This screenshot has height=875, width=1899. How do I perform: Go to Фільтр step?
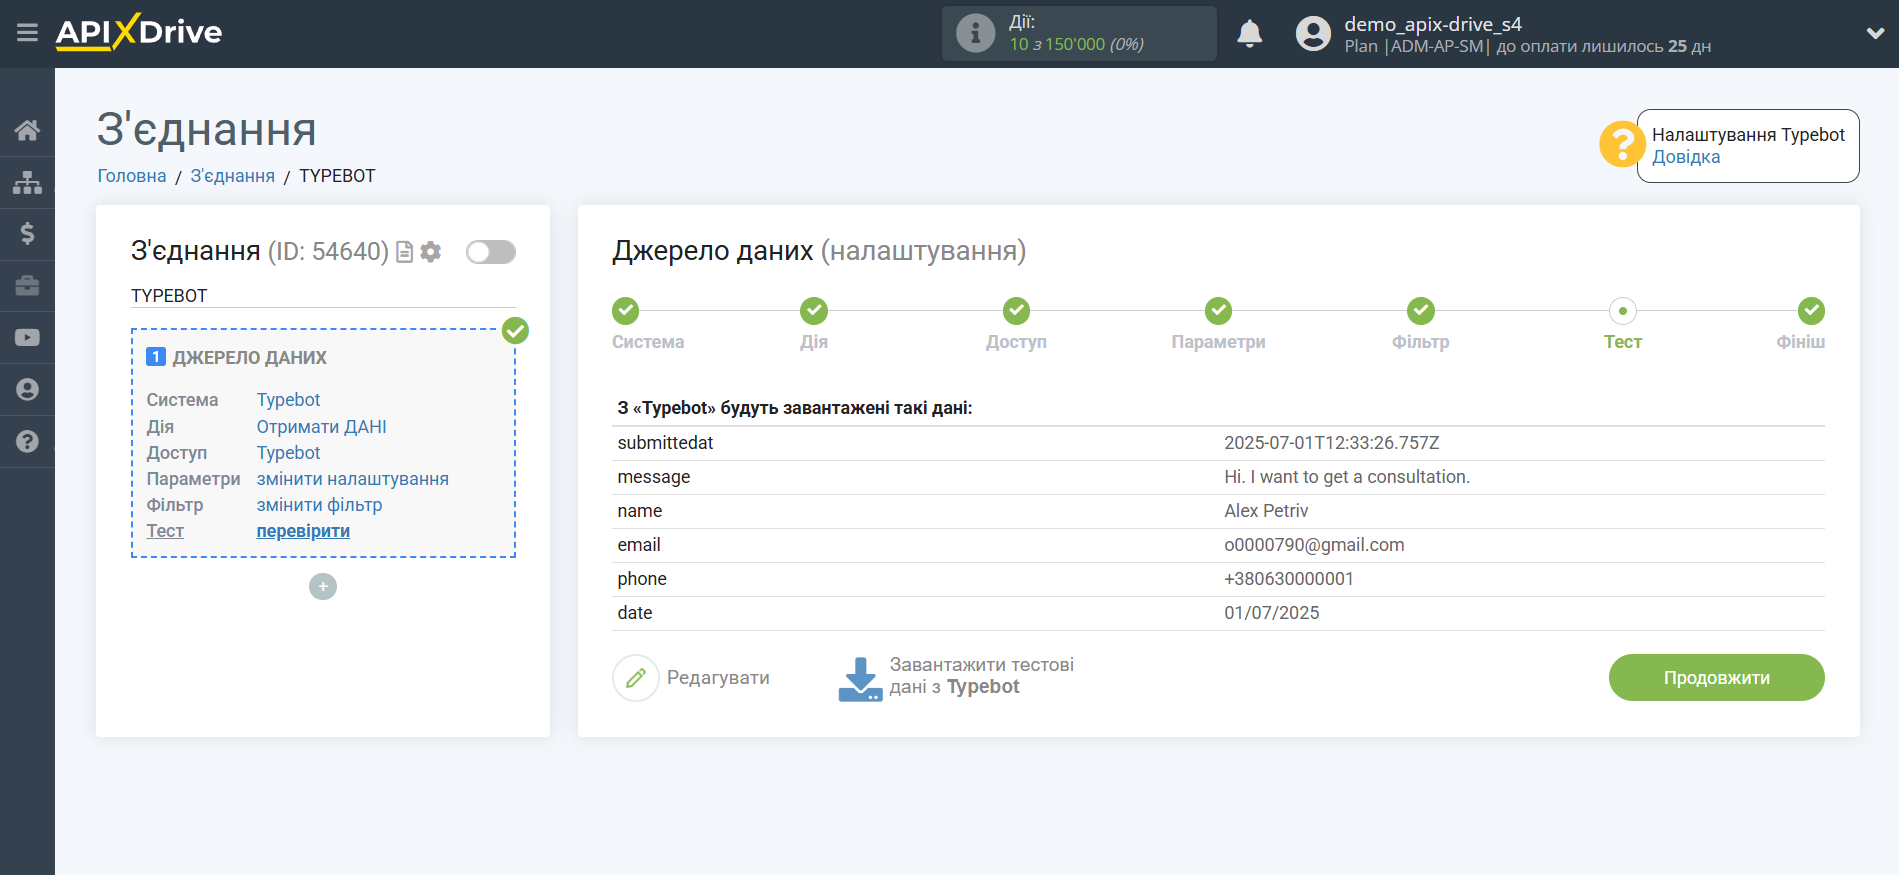click(x=1421, y=311)
